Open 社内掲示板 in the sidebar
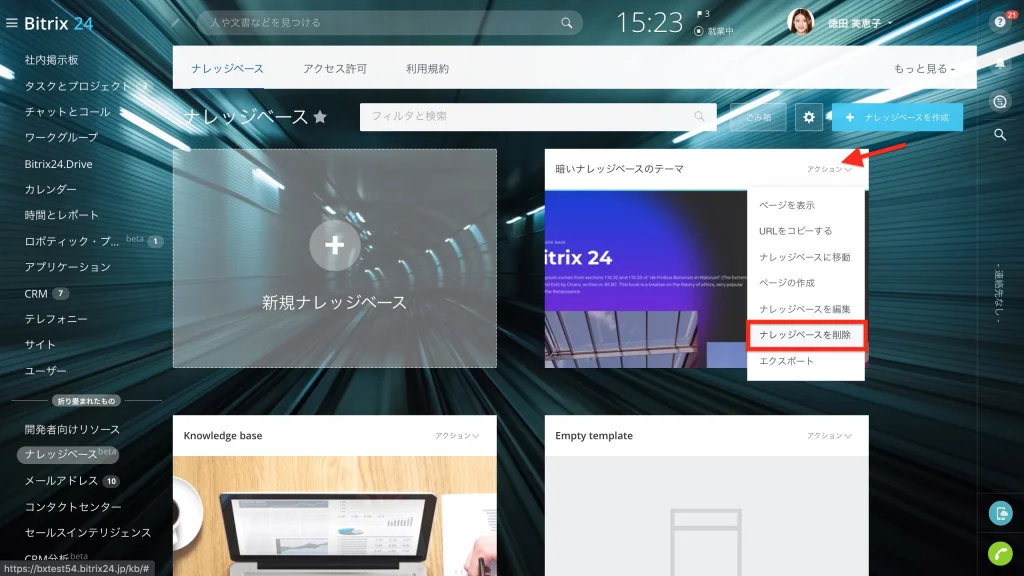Screen dimensions: 1024x576 pyautogui.click(x=52, y=60)
